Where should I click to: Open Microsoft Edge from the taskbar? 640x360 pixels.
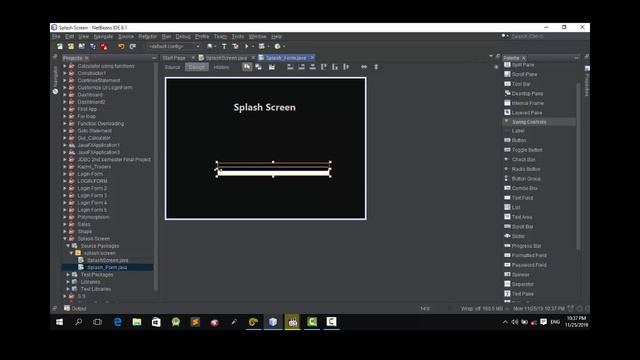pyautogui.click(x=118, y=322)
